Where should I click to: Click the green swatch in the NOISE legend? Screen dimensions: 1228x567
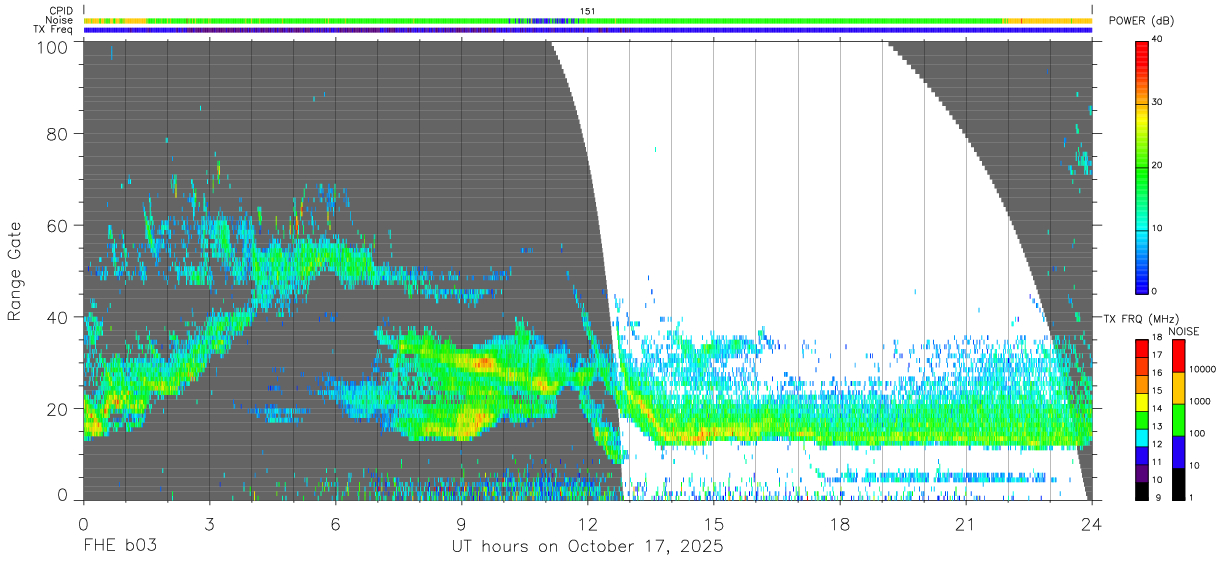click(1179, 420)
